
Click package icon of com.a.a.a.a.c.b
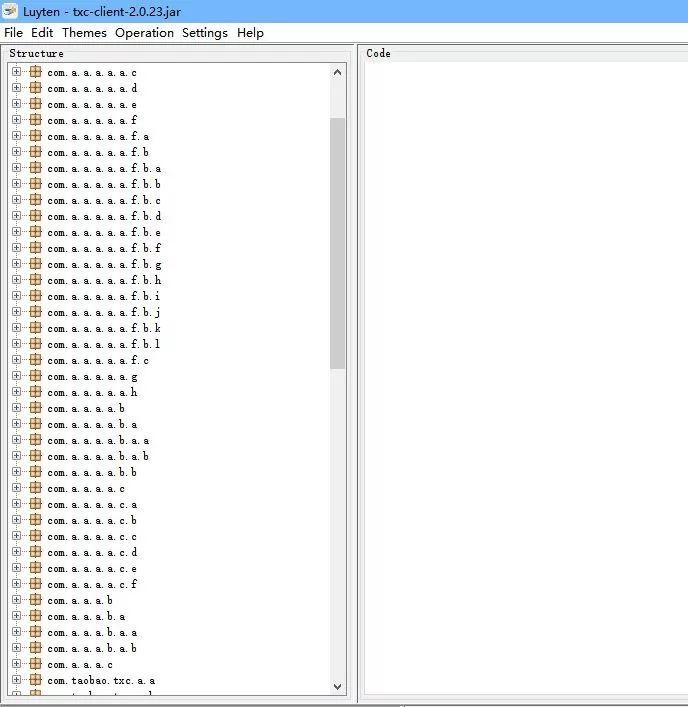pos(36,520)
